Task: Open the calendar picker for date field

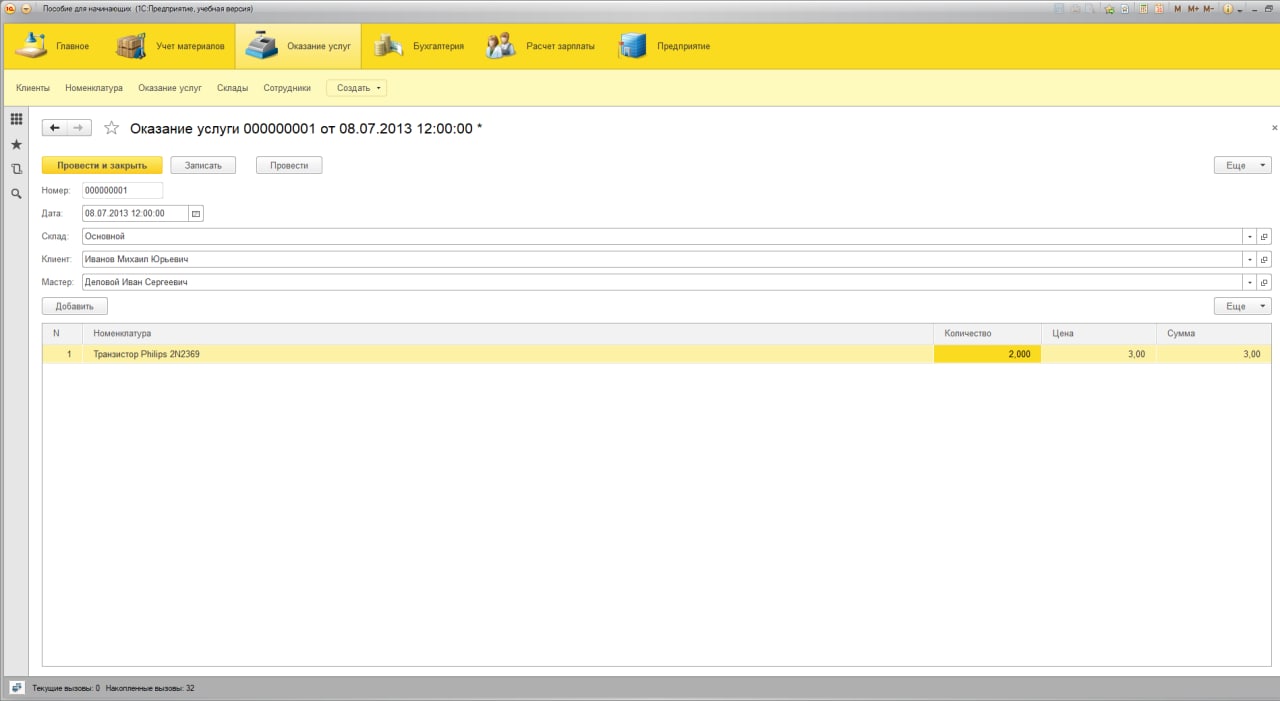Action: click(x=196, y=213)
